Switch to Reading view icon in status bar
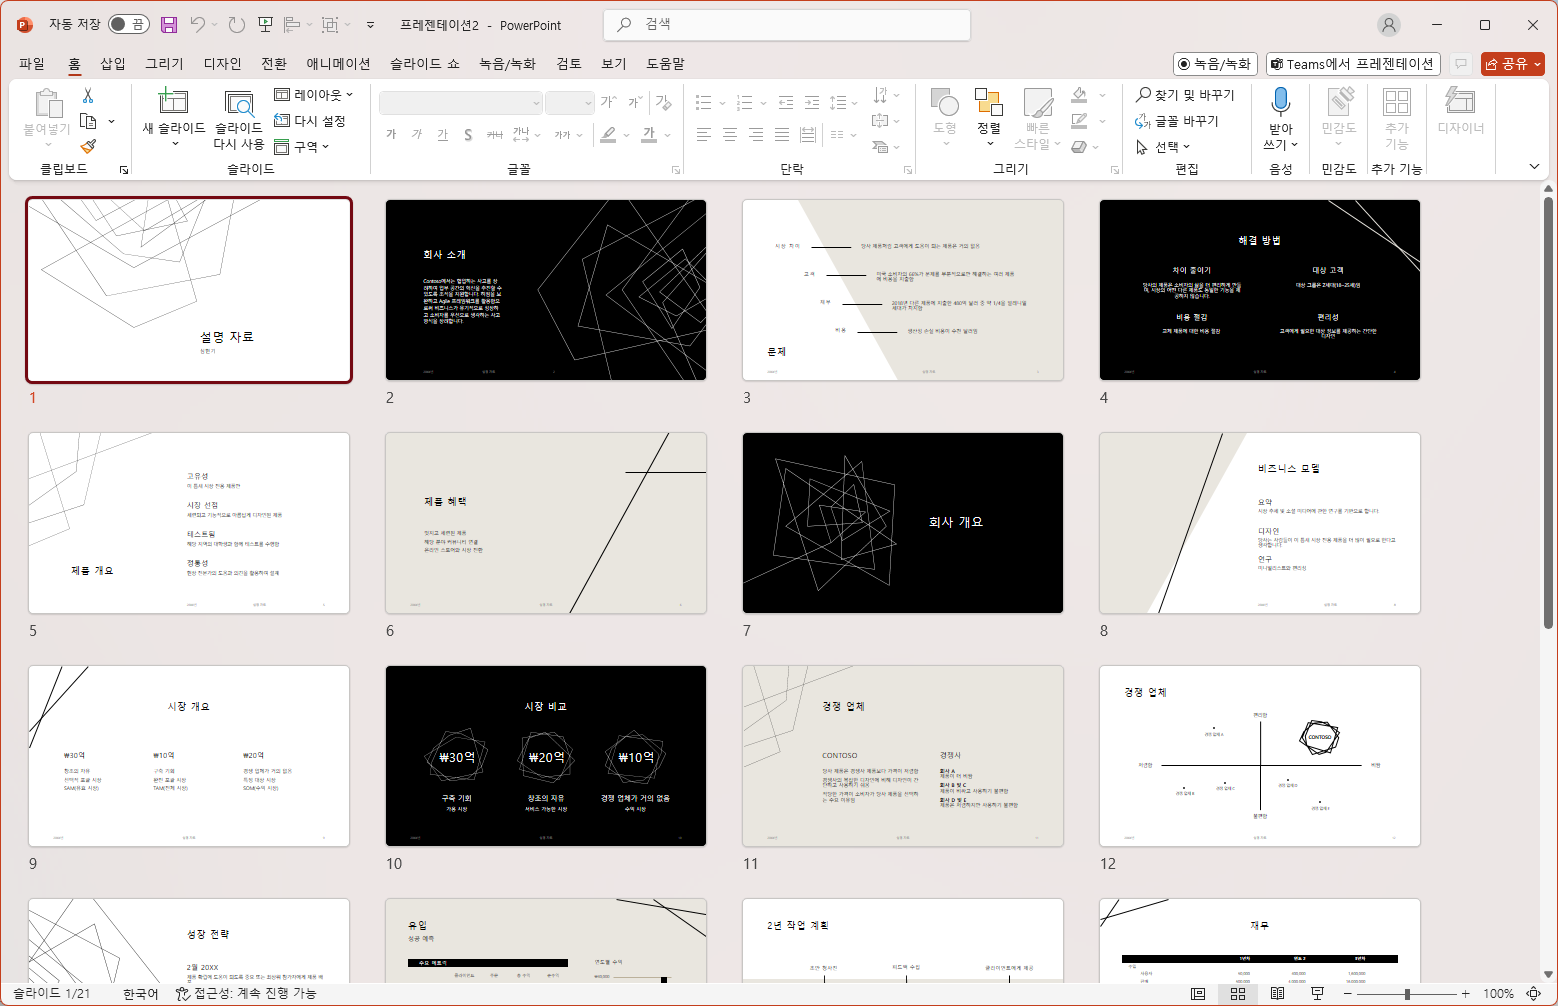The image size is (1558, 1006). point(1277,994)
